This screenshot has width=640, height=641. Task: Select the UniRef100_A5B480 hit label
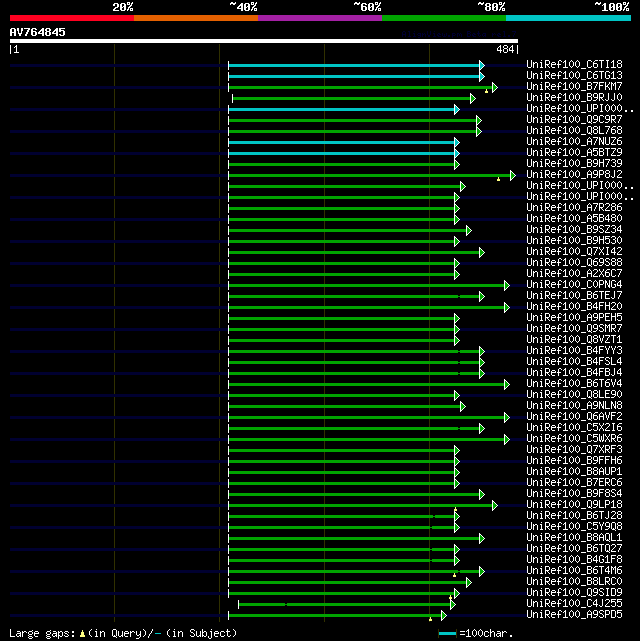click(x=574, y=219)
